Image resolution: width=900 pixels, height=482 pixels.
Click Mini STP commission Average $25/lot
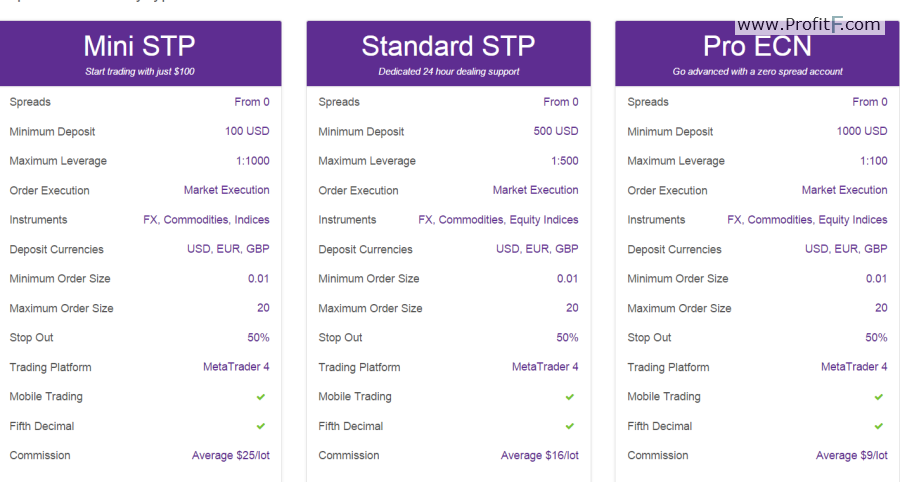231,455
